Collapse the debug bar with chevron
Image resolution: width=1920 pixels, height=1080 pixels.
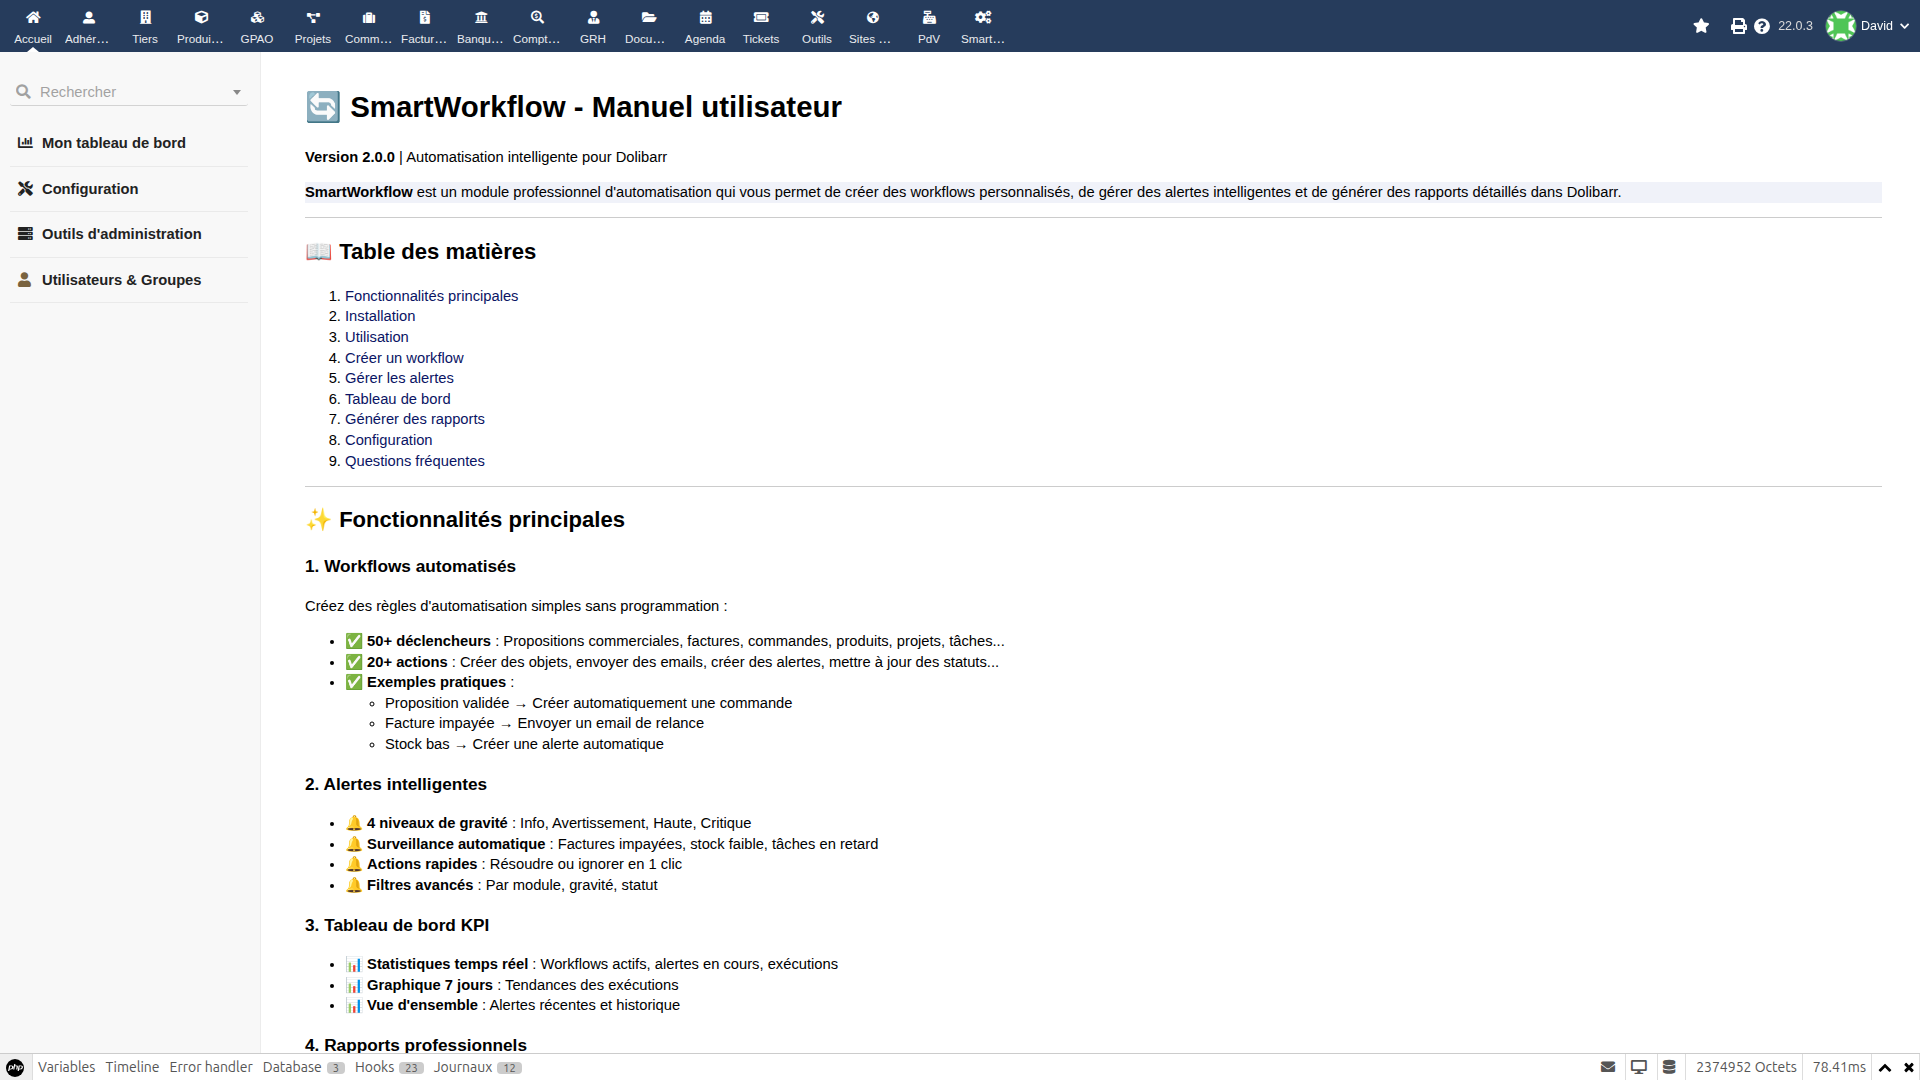(x=1885, y=1067)
